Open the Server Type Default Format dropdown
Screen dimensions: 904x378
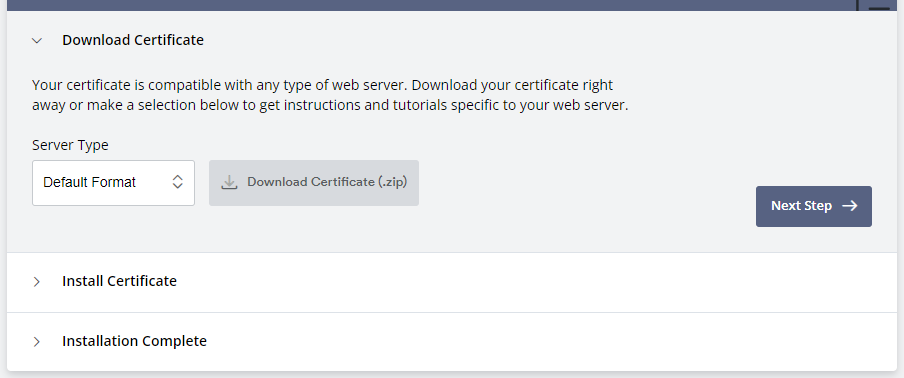(x=114, y=183)
